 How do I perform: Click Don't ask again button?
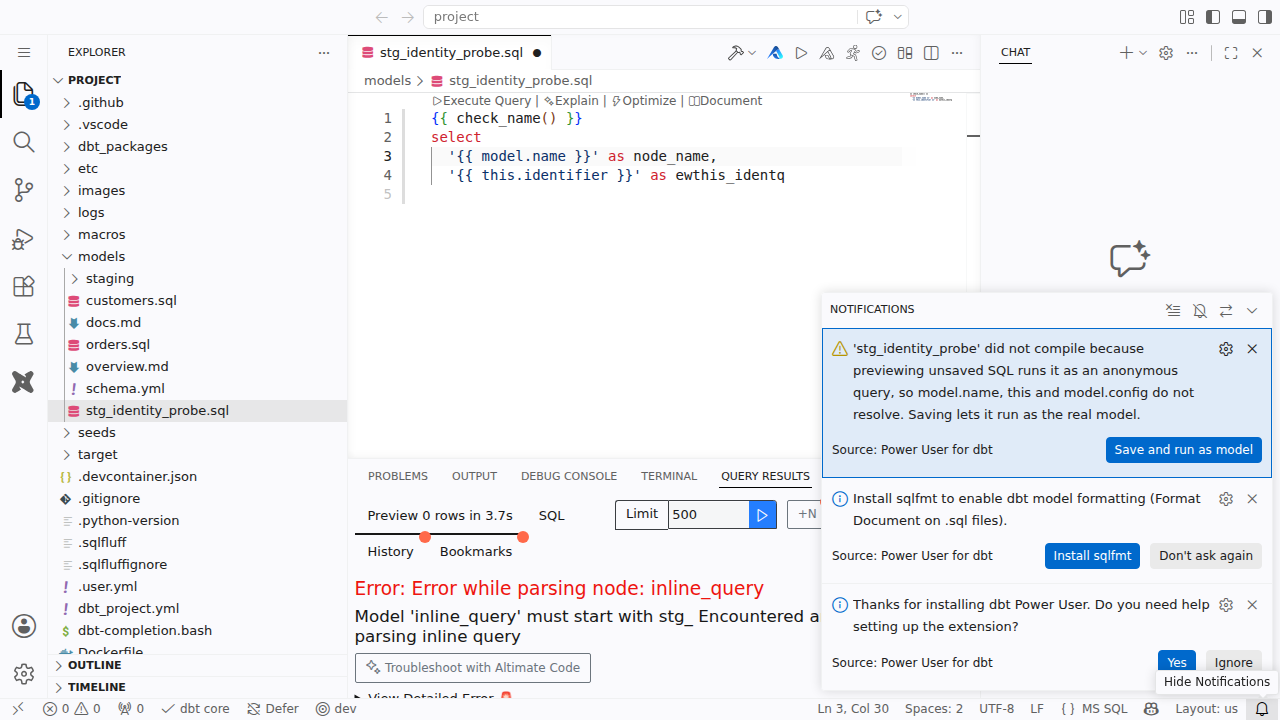pos(1206,556)
